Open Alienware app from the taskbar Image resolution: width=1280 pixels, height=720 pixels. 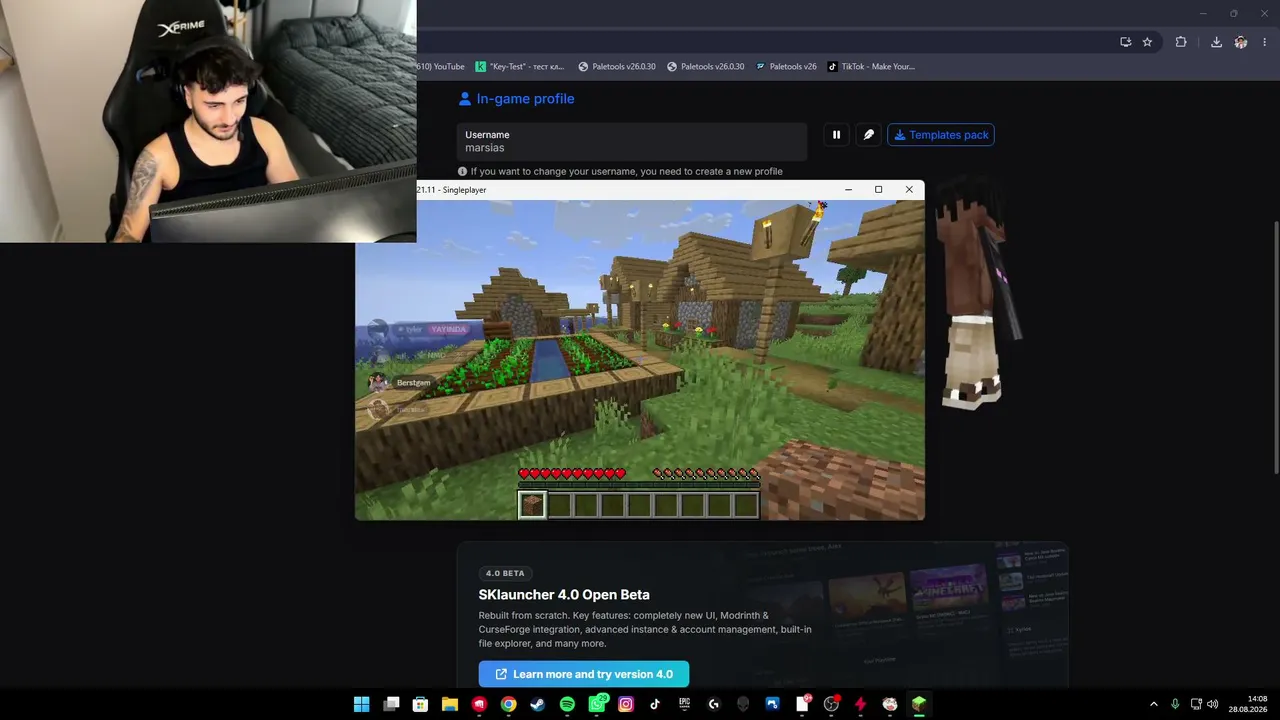(743, 704)
